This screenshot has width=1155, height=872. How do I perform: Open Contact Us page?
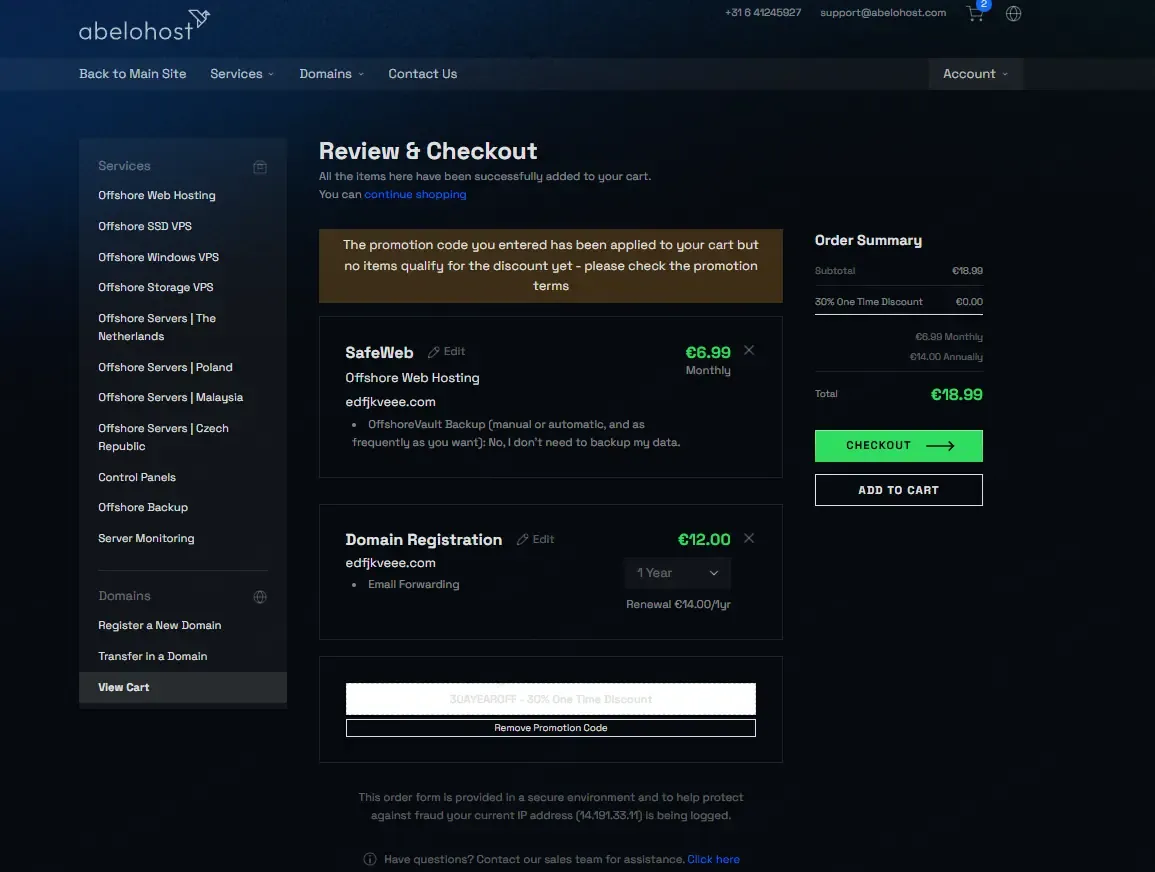point(423,74)
